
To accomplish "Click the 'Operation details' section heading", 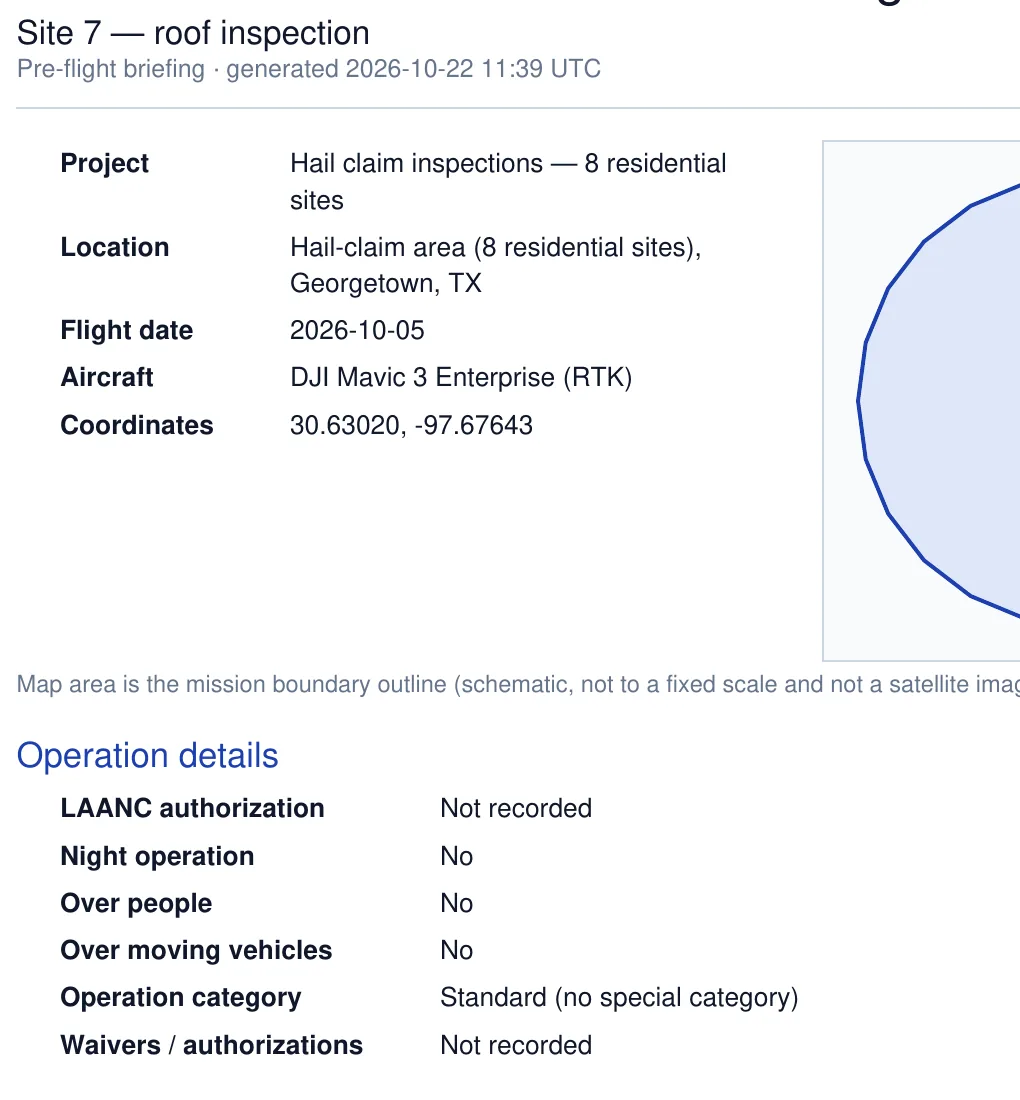I will pos(147,756).
